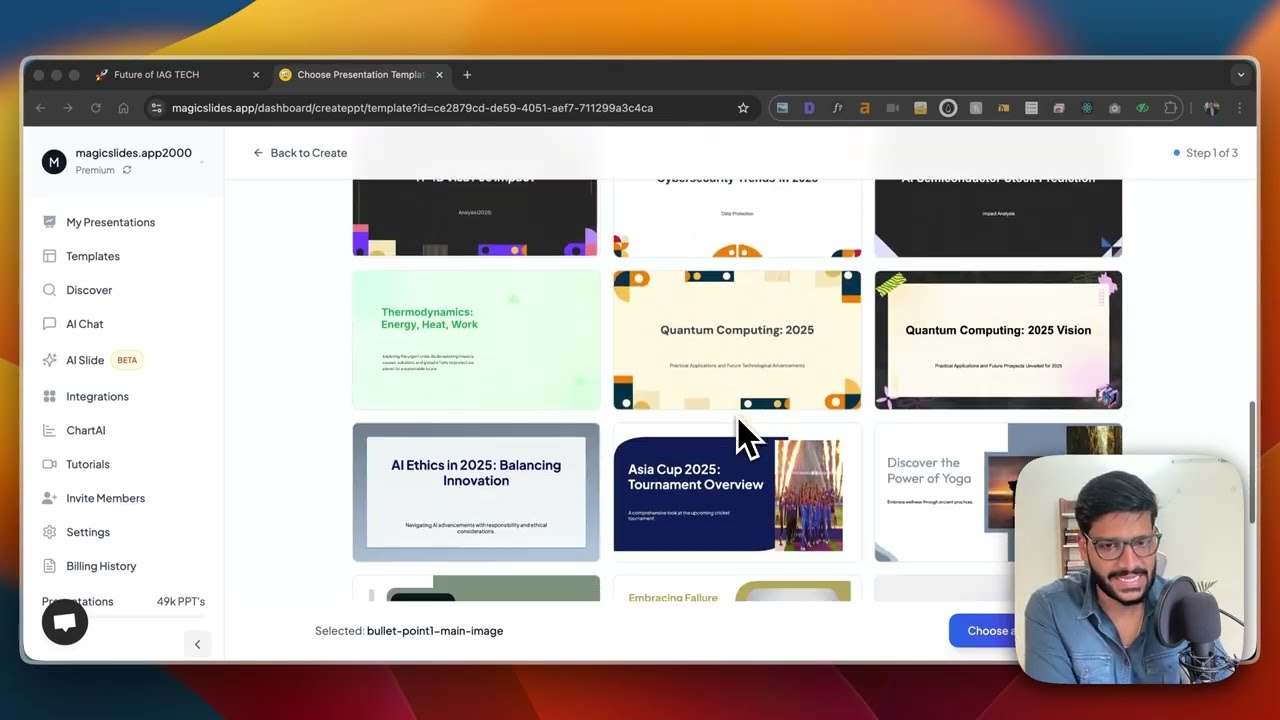This screenshot has height=720, width=1280.
Task: Bookmark this page with the star
Action: click(743, 108)
